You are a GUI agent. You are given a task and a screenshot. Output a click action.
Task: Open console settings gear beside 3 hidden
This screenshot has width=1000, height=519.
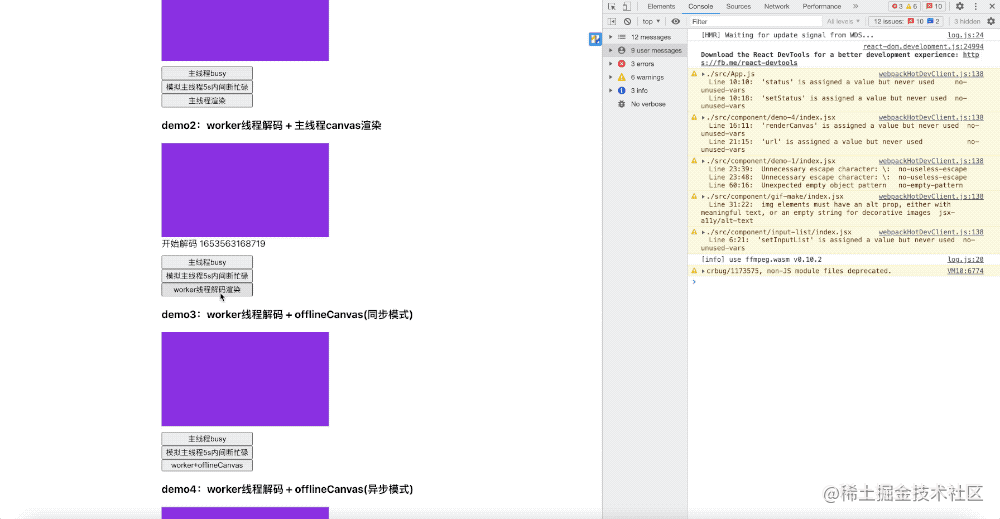pyautogui.click(x=990, y=22)
